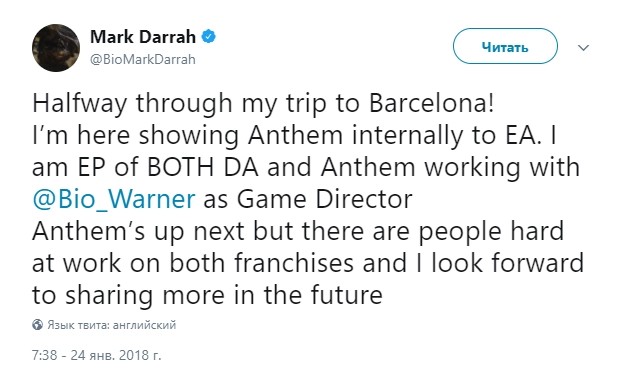Click the word franchises in the tweet
The height and width of the screenshot is (375, 629).
click(294, 263)
